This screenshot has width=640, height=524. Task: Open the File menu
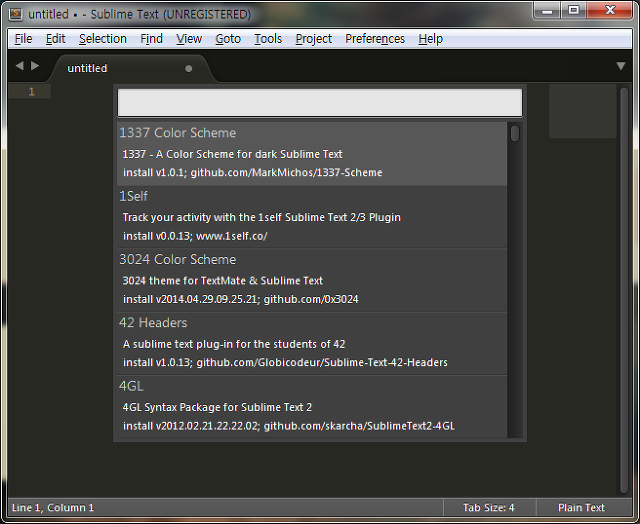[x=23, y=39]
